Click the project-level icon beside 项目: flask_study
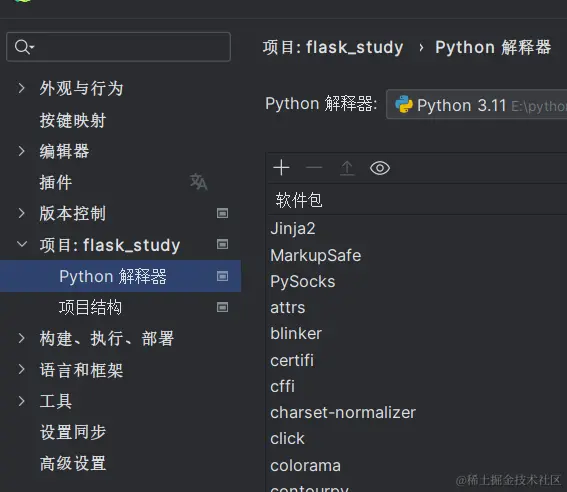This screenshot has width=567, height=492. coord(222,244)
